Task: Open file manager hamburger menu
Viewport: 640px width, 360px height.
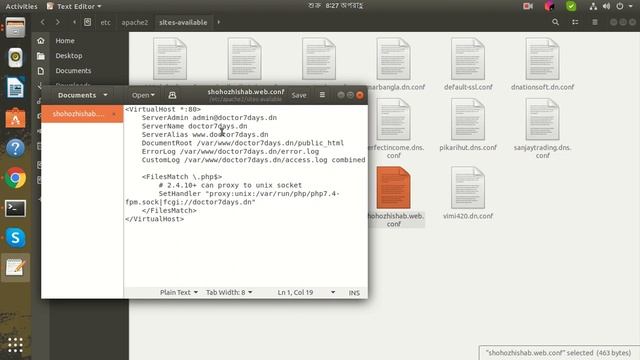Action: click(595, 22)
